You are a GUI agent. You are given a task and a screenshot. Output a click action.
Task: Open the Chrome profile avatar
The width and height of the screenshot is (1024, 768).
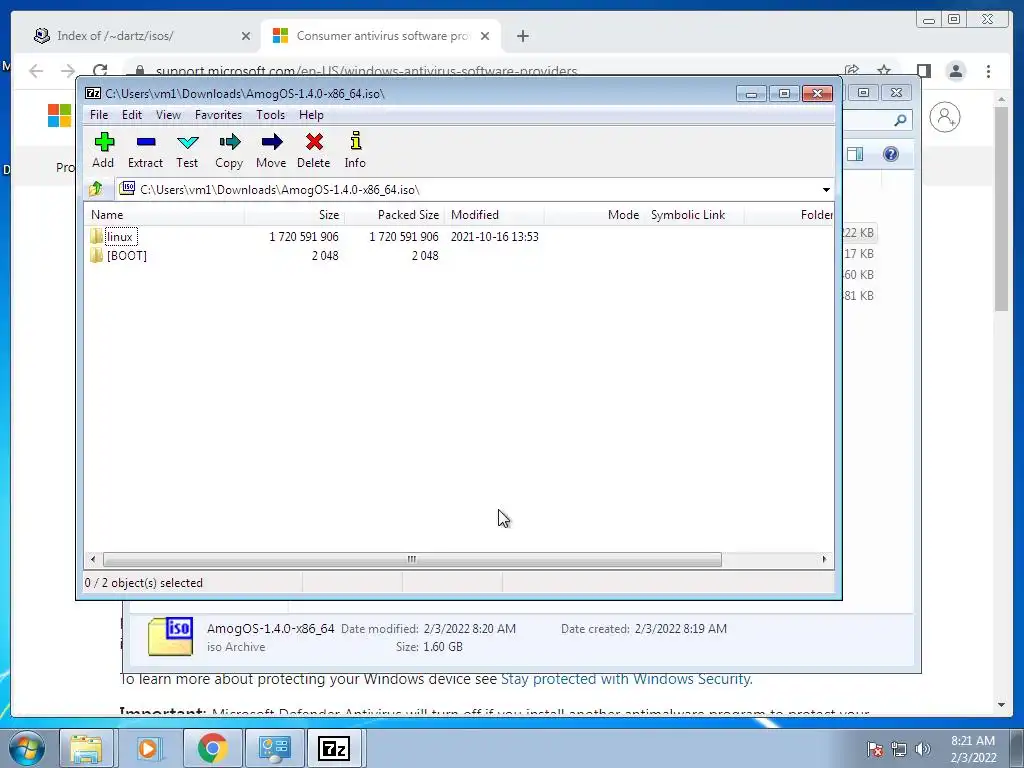point(955,71)
